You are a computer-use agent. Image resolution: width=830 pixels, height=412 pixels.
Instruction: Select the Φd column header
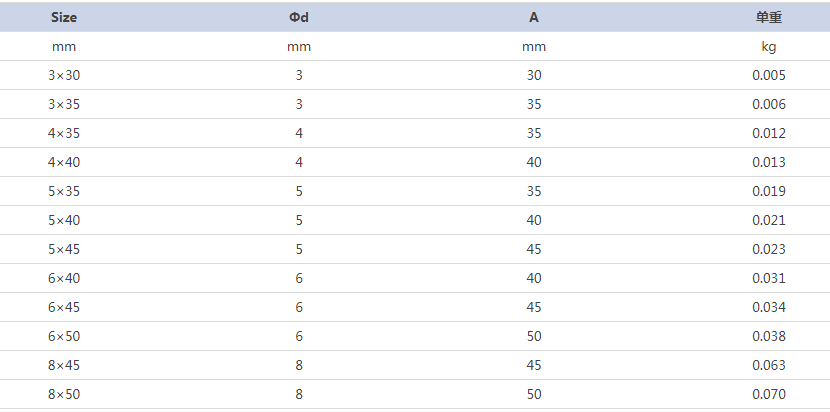tap(299, 17)
